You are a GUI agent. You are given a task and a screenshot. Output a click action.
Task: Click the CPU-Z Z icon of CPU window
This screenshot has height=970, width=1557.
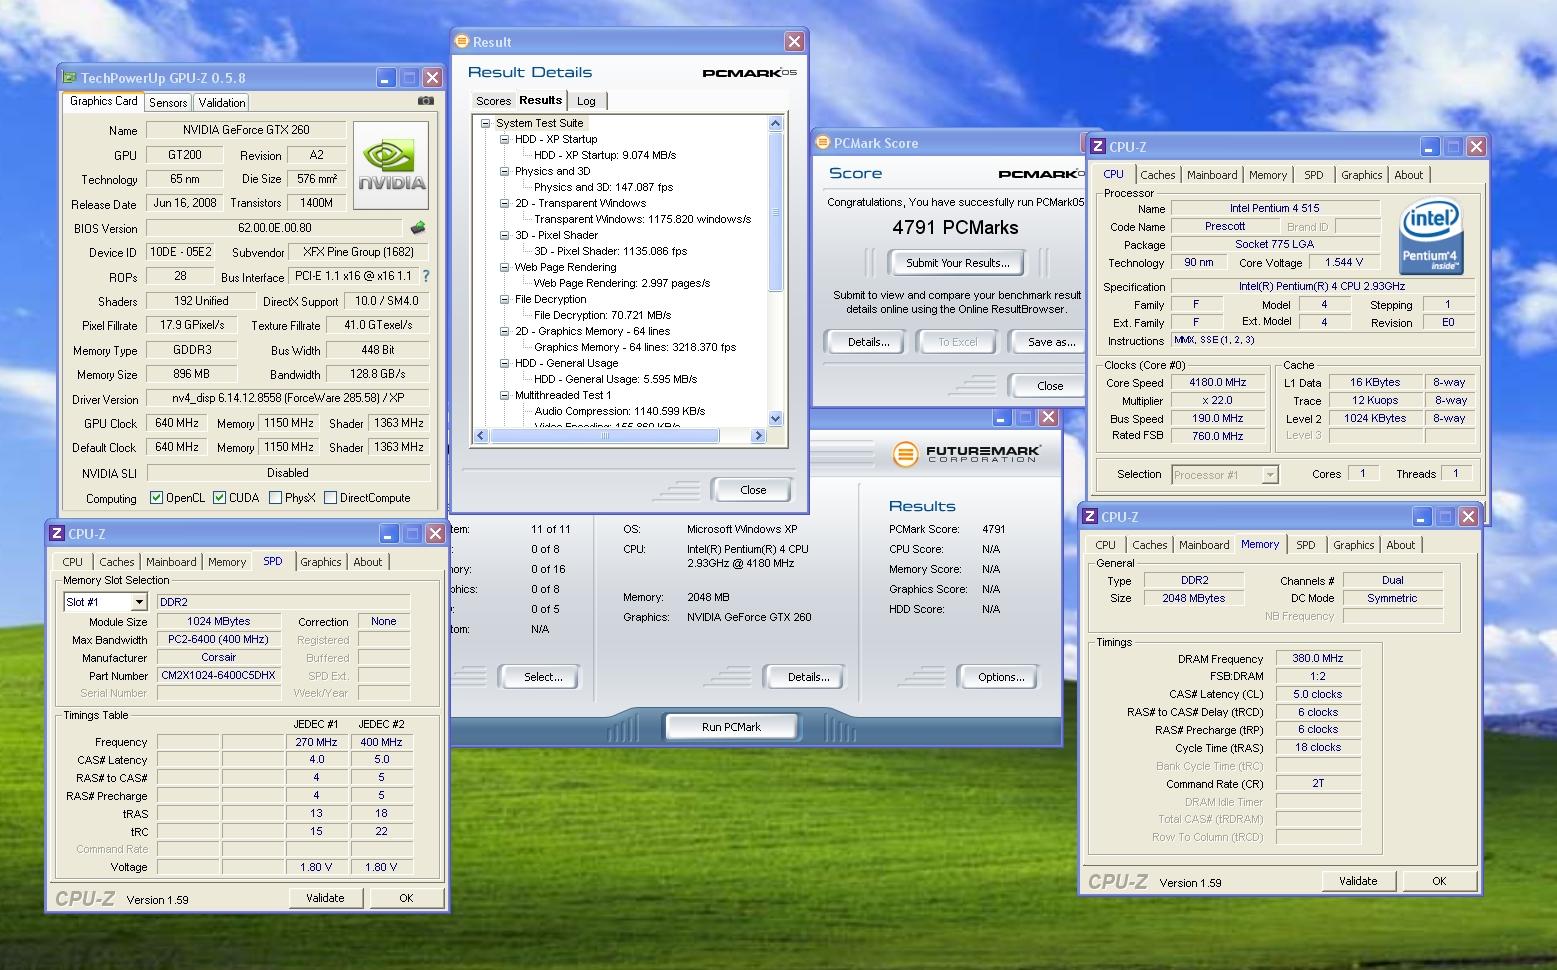click(x=1098, y=146)
